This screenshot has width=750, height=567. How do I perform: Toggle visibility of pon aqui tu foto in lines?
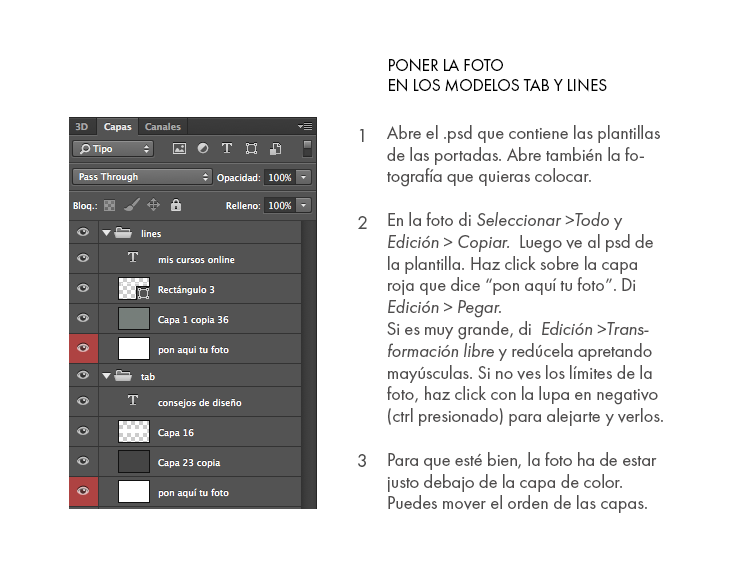83,348
